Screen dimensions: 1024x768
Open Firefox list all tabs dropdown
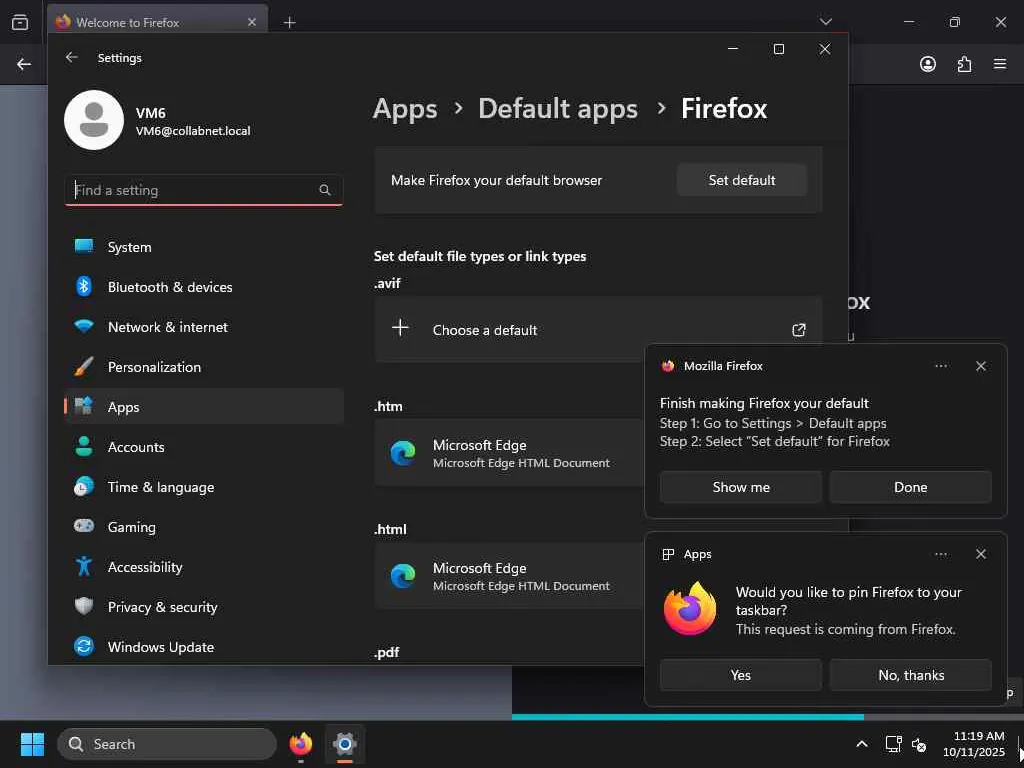coord(825,22)
